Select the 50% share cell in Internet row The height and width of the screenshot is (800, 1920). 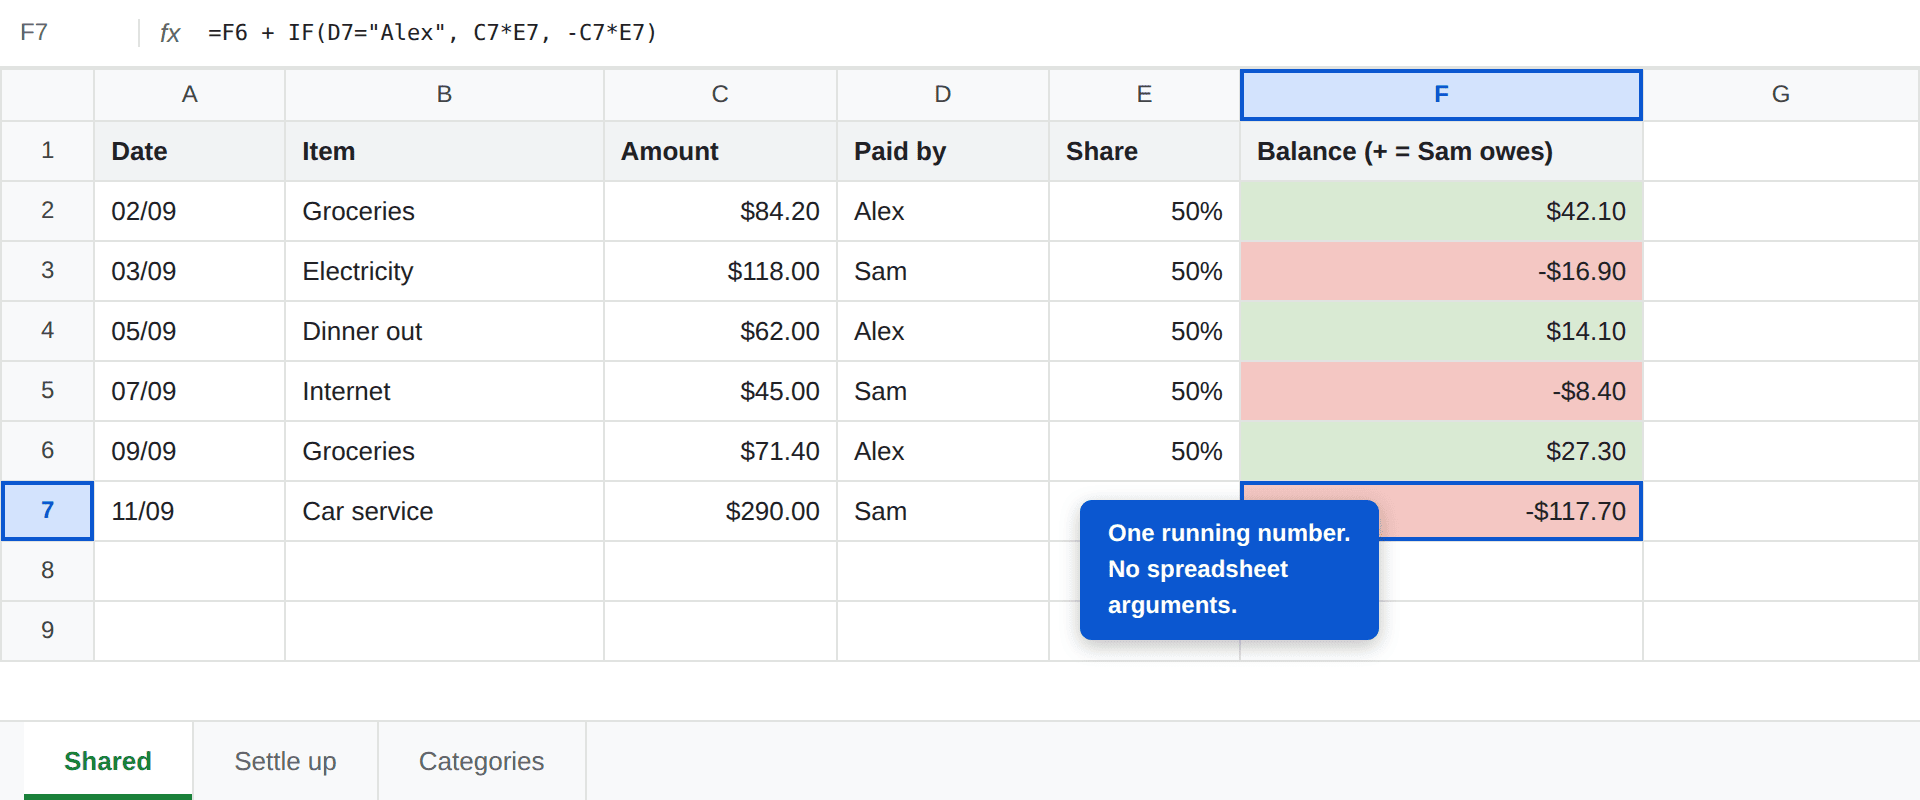click(1144, 391)
